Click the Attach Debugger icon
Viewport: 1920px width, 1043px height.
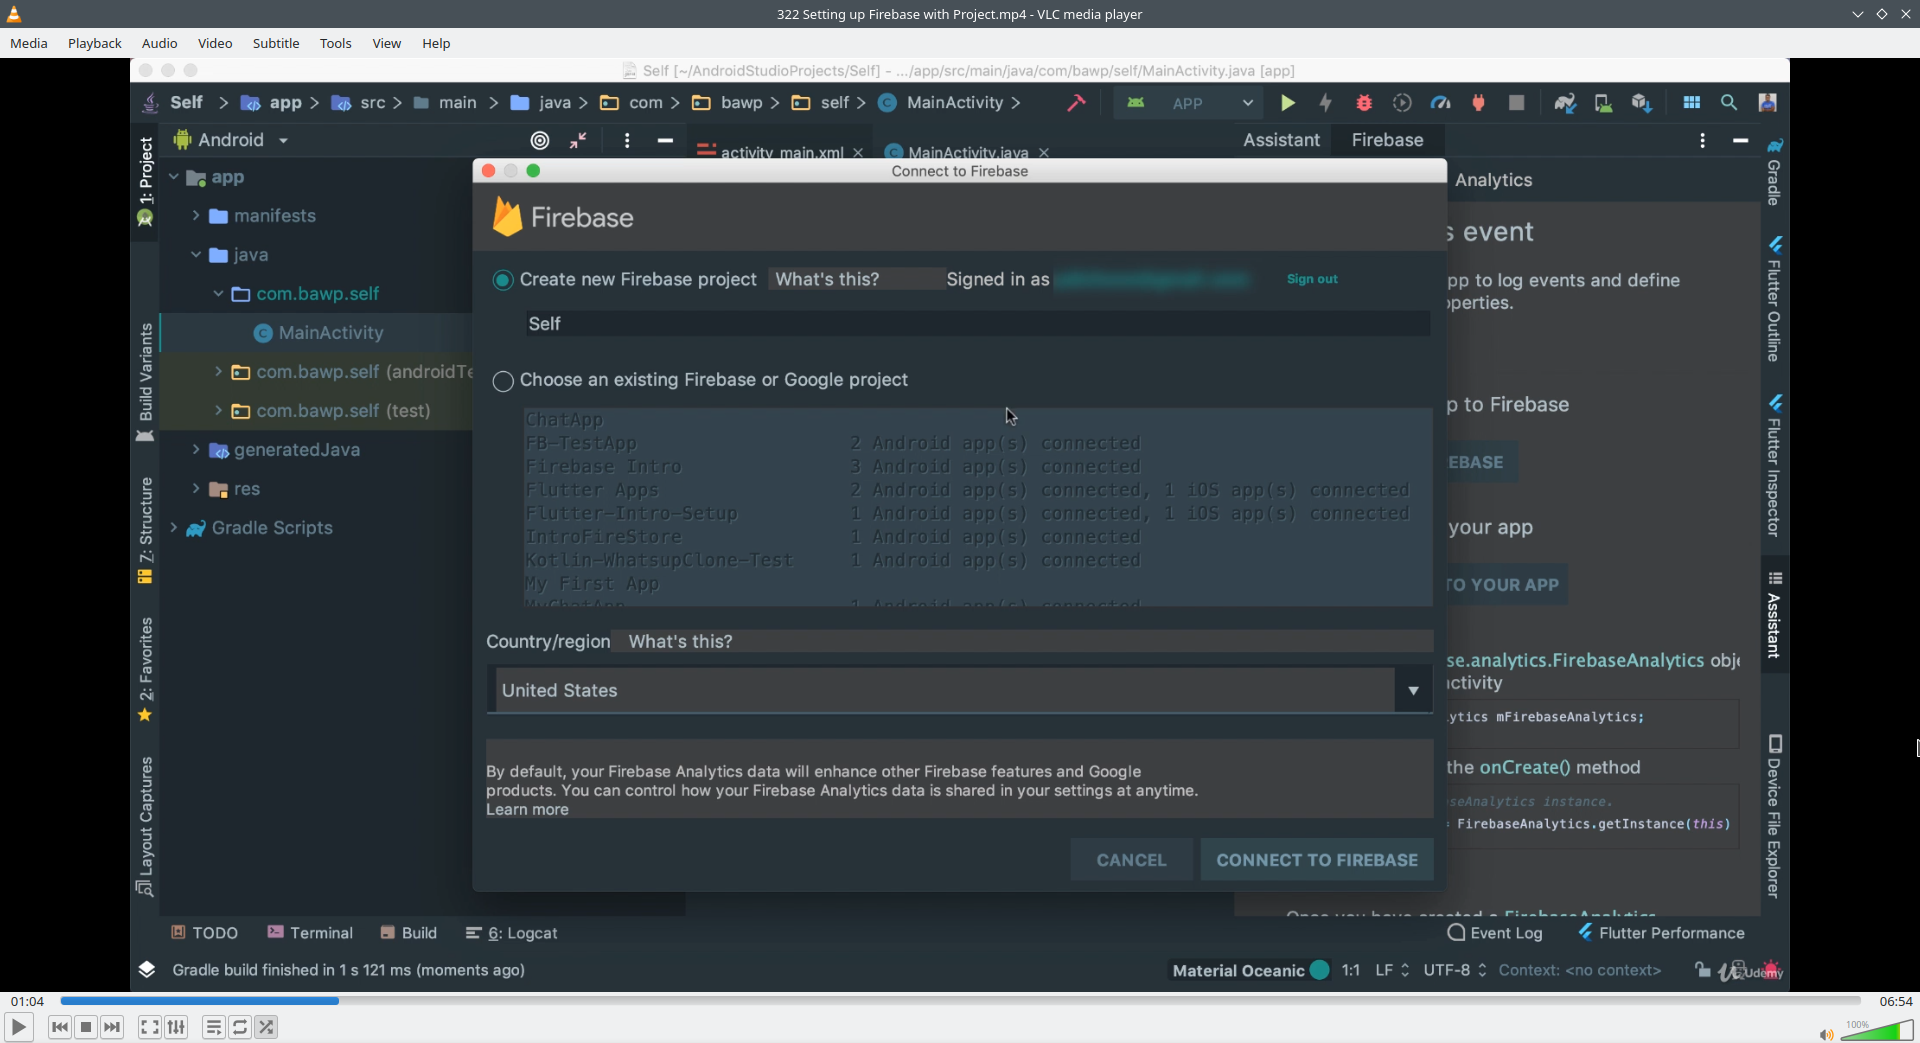coord(1478,103)
